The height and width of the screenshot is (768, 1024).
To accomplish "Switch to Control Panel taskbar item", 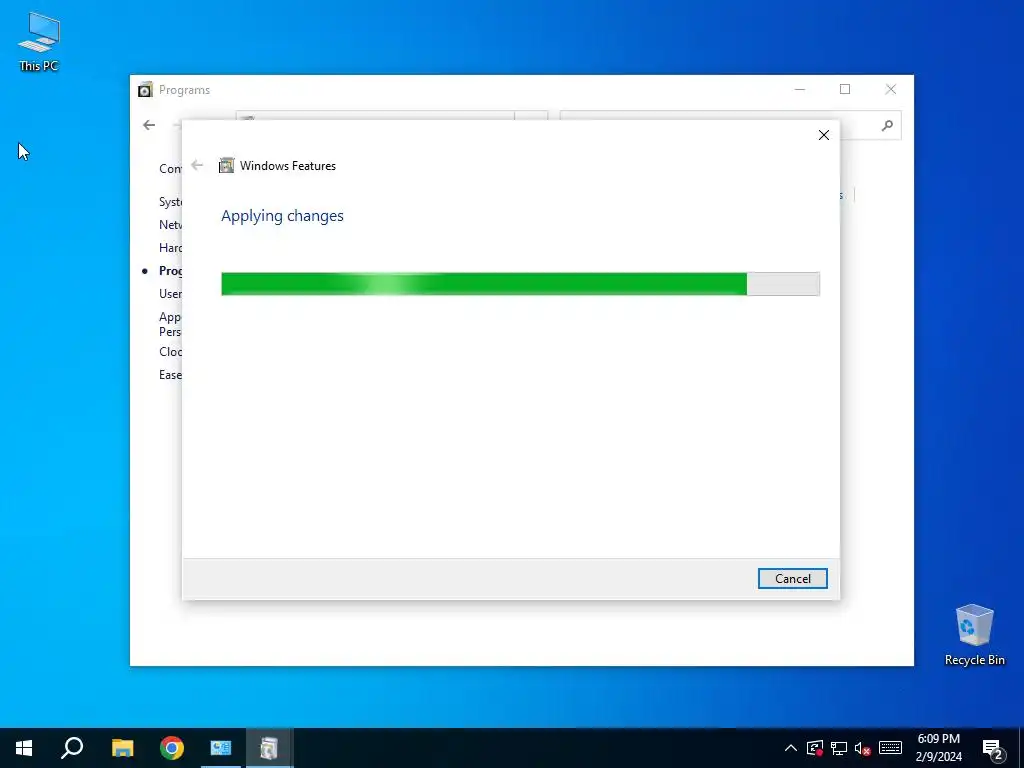I will point(221,748).
